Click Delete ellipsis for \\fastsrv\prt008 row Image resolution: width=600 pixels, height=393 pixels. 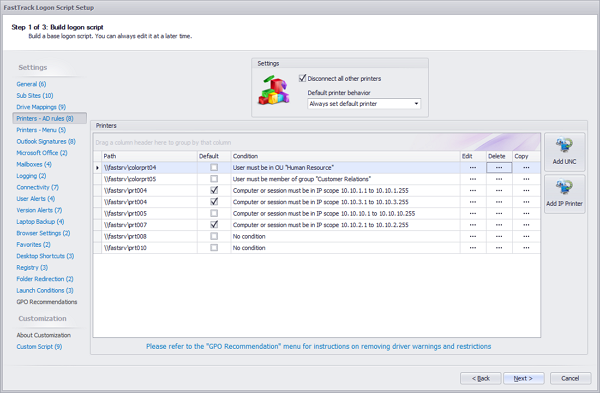click(x=499, y=236)
